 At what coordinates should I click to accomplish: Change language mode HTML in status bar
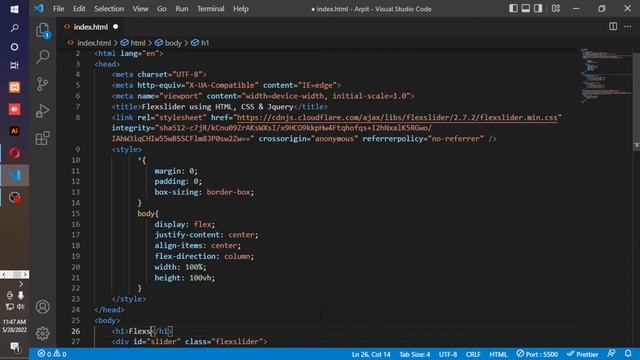pyautogui.click(x=498, y=354)
